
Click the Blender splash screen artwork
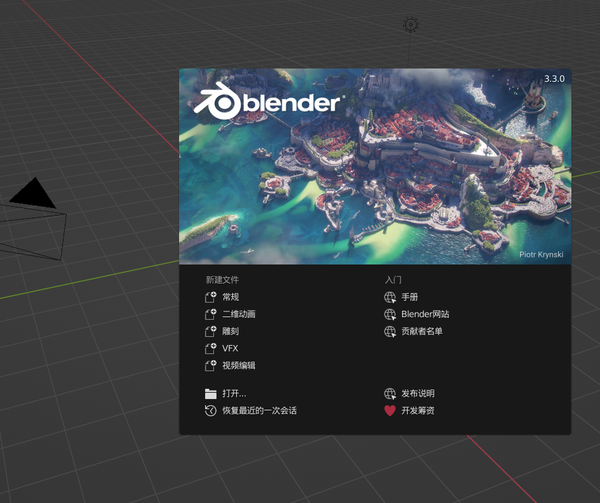[x=375, y=166]
